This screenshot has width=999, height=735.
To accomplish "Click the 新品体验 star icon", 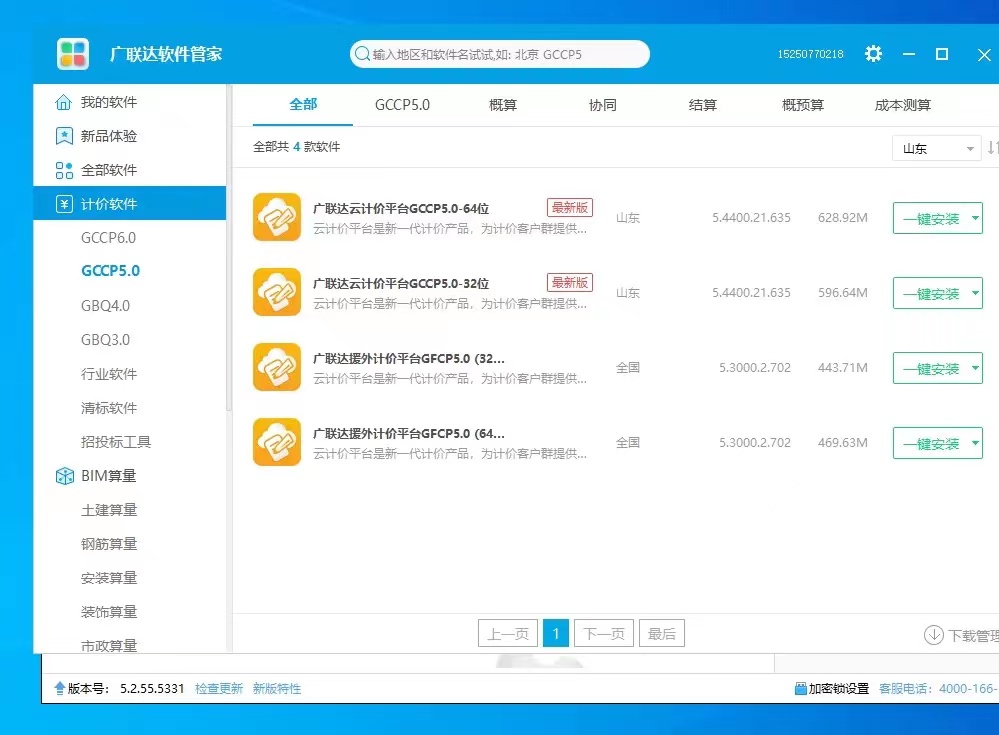I will 64,136.
